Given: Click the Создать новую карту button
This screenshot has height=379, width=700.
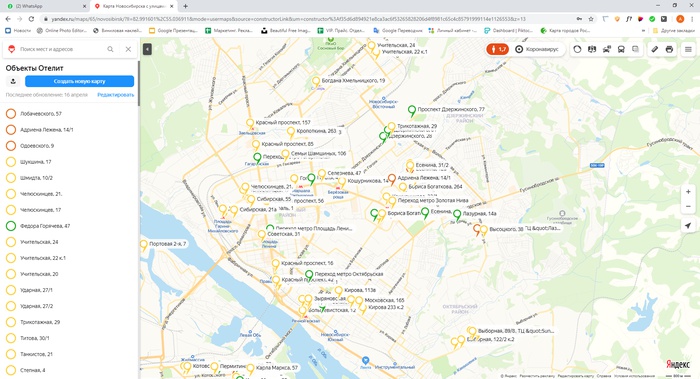Looking at the screenshot, I should coord(79,81).
